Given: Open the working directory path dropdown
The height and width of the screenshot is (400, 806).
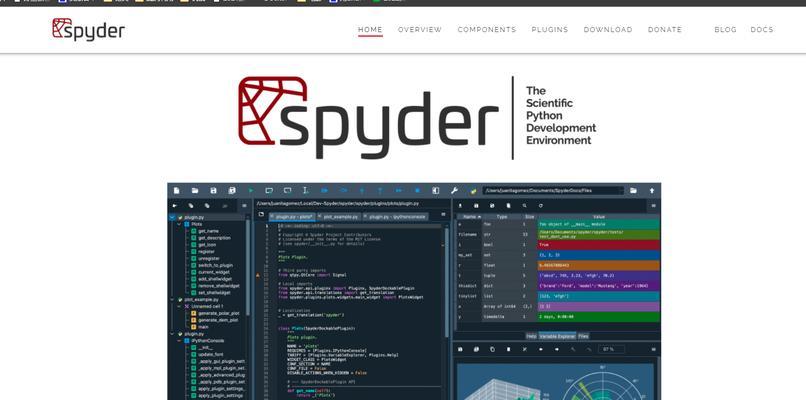Looking at the screenshot, I should coord(621,190).
